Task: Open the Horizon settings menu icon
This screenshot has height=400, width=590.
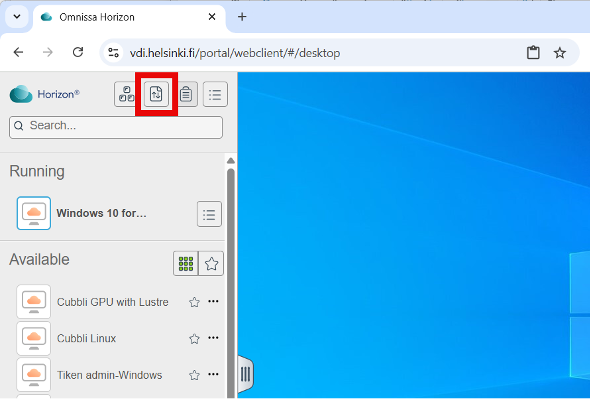Action: coord(215,94)
